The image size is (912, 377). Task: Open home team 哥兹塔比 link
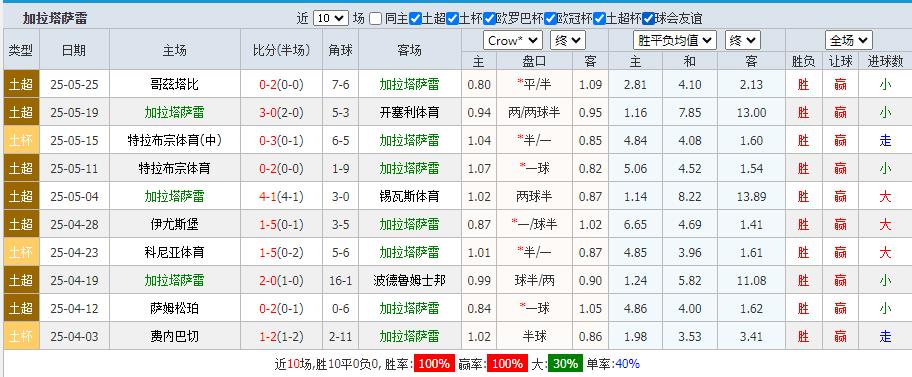pos(174,84)
